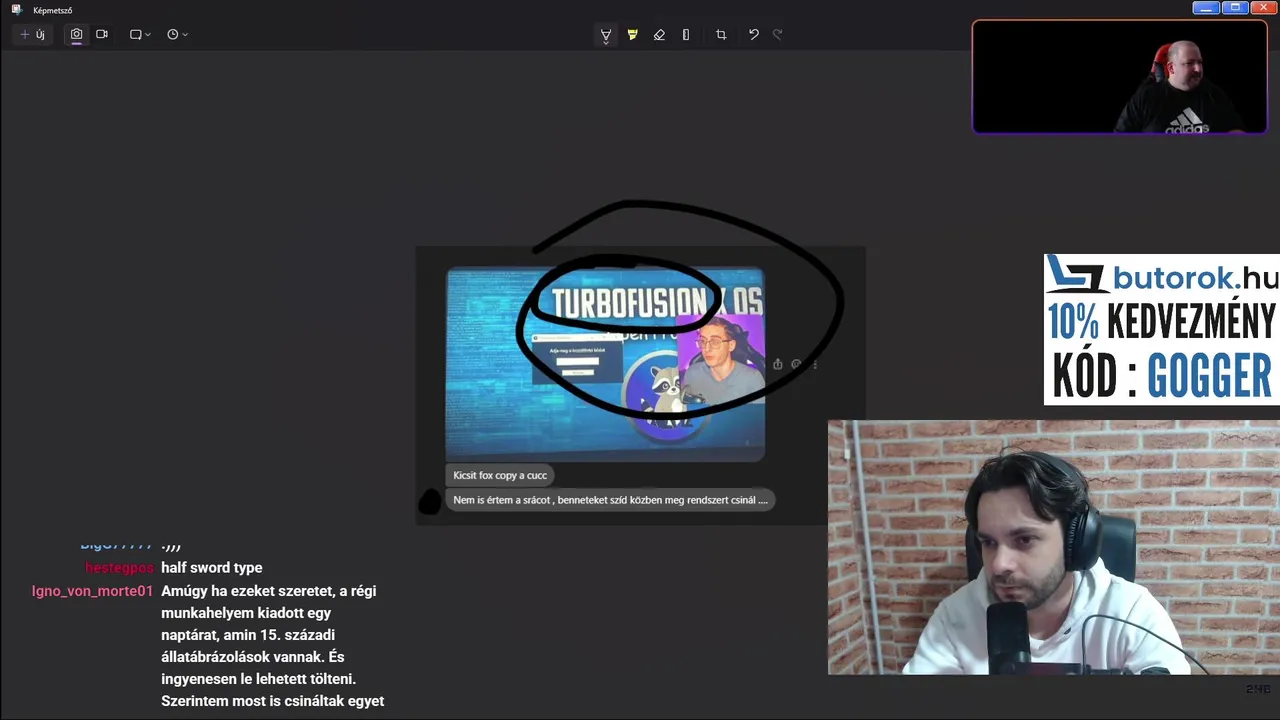Open the snip shape mode dropdown
This screenshot has width=1280, height=720.
140,34
